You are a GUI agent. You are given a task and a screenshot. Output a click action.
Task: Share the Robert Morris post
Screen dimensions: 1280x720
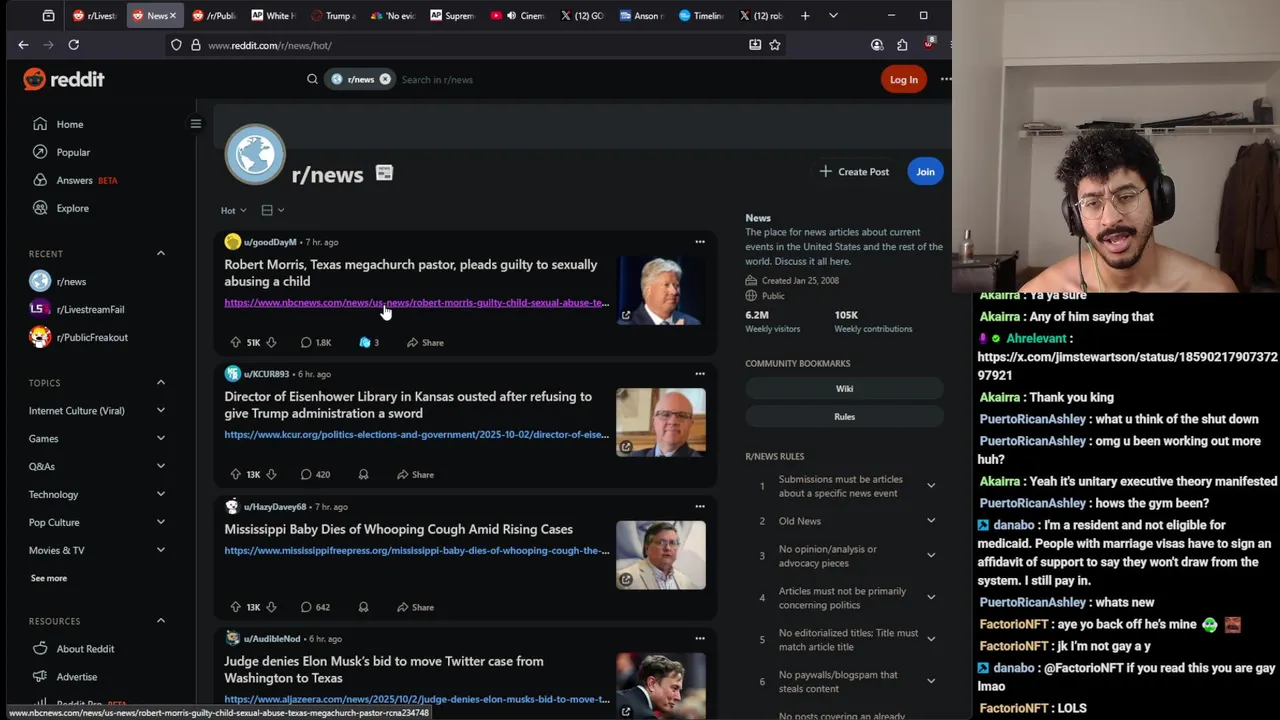[x=425, y=342]
